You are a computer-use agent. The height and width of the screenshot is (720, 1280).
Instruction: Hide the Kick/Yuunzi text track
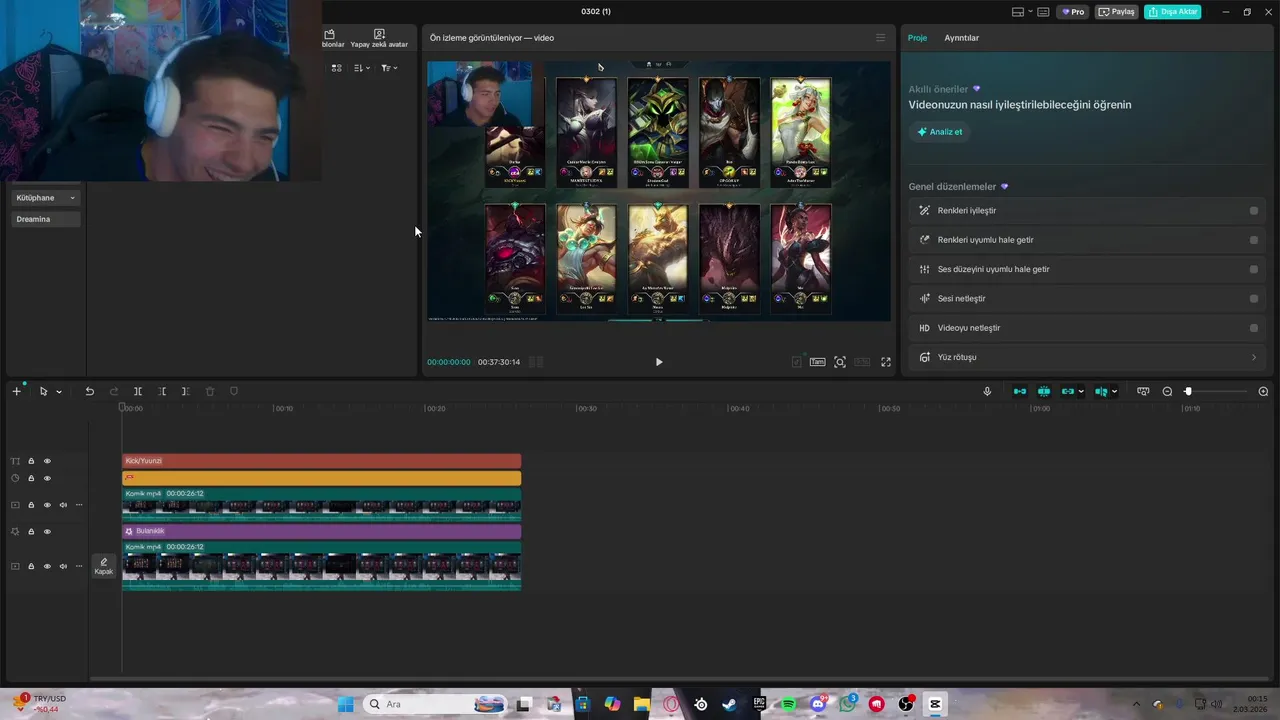click(47, 461)
